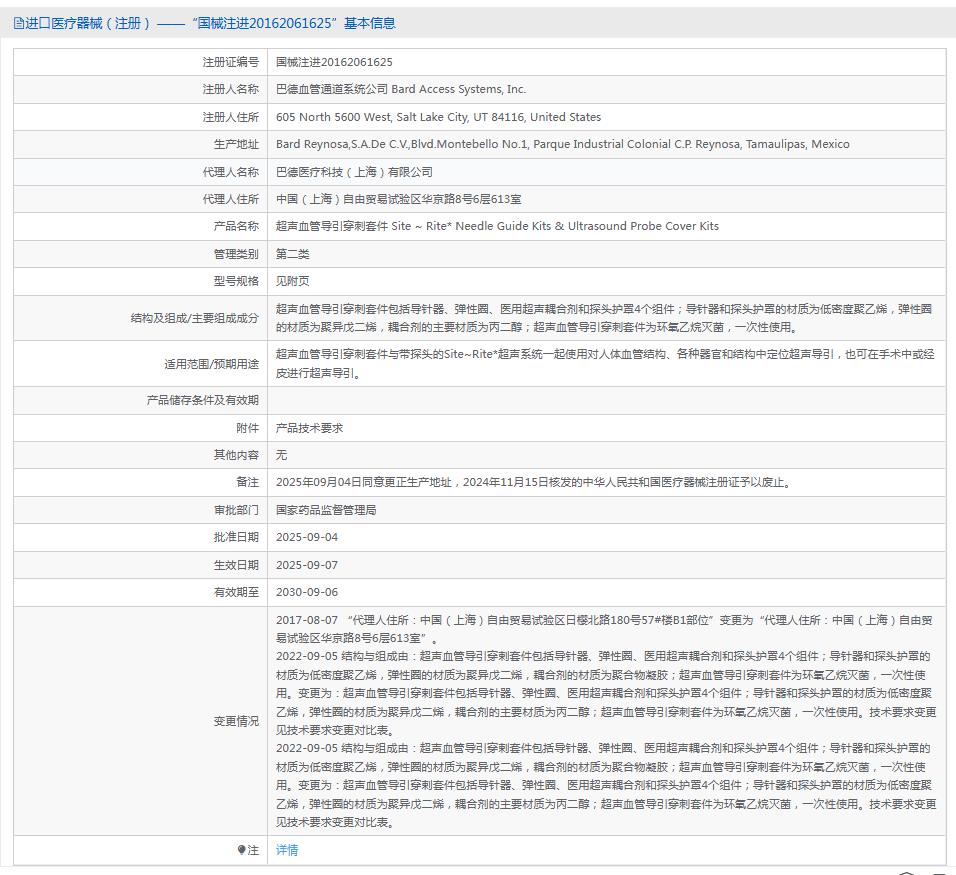Select the 第二类 management category cell
The height and width of the screenshot is (875, 956).
point(290,254)
